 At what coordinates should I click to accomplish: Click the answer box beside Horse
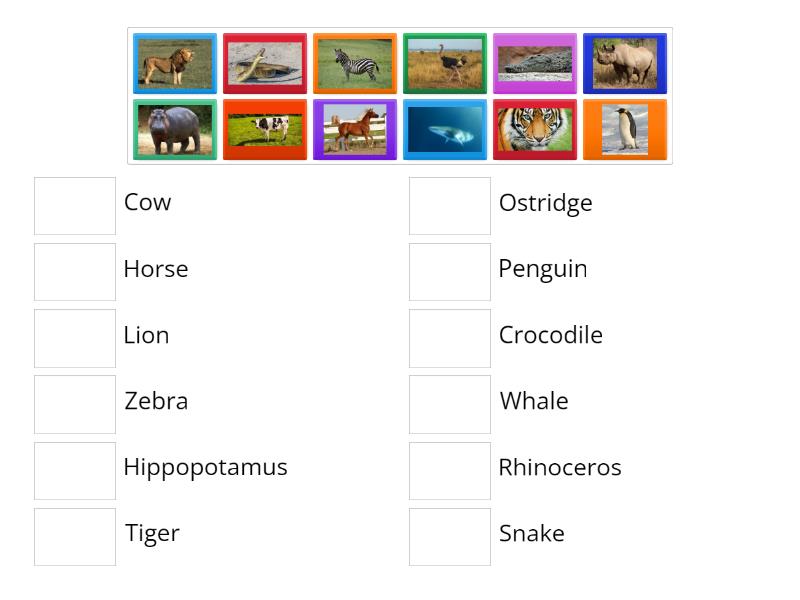pos(74,272)
